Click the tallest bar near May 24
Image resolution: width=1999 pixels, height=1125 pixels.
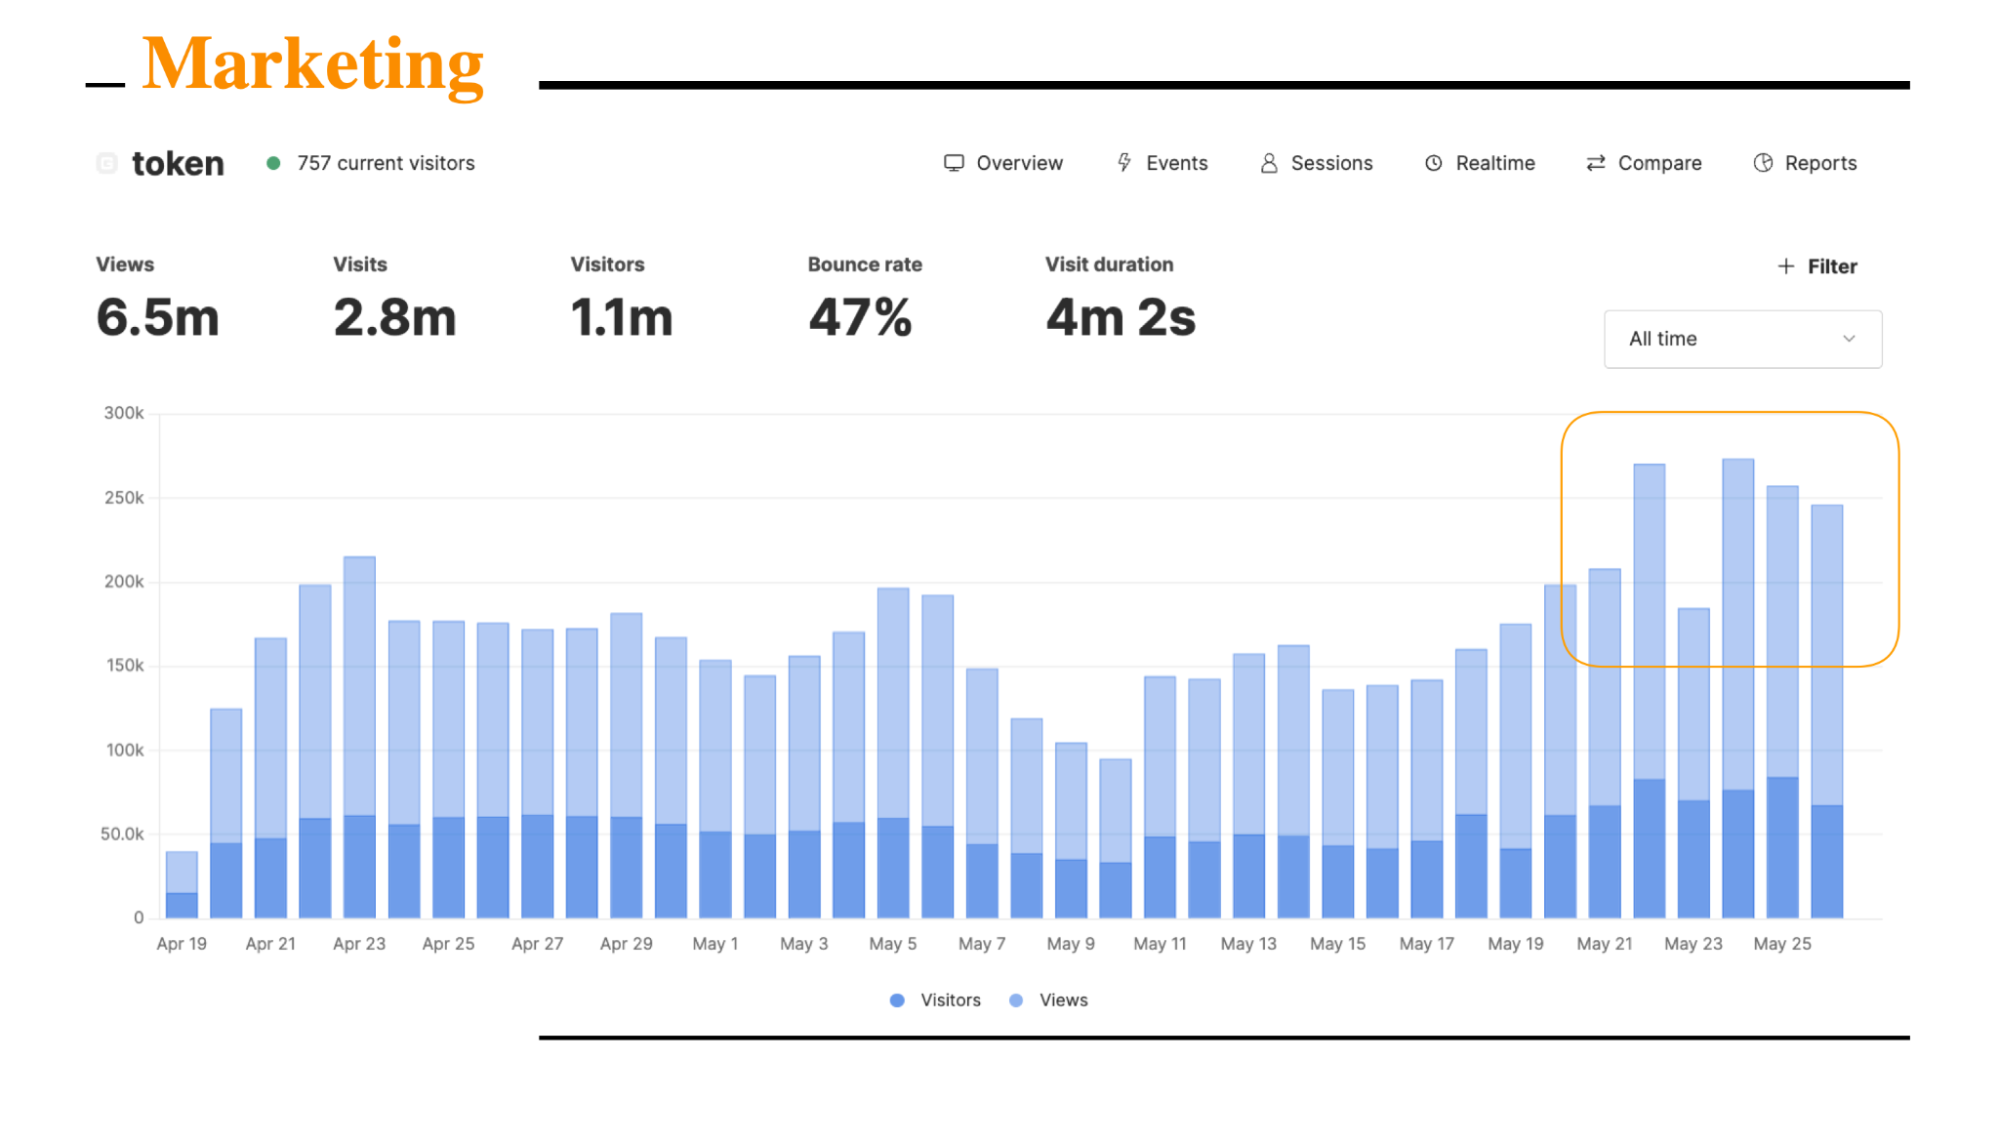(x=1737, y=620)
